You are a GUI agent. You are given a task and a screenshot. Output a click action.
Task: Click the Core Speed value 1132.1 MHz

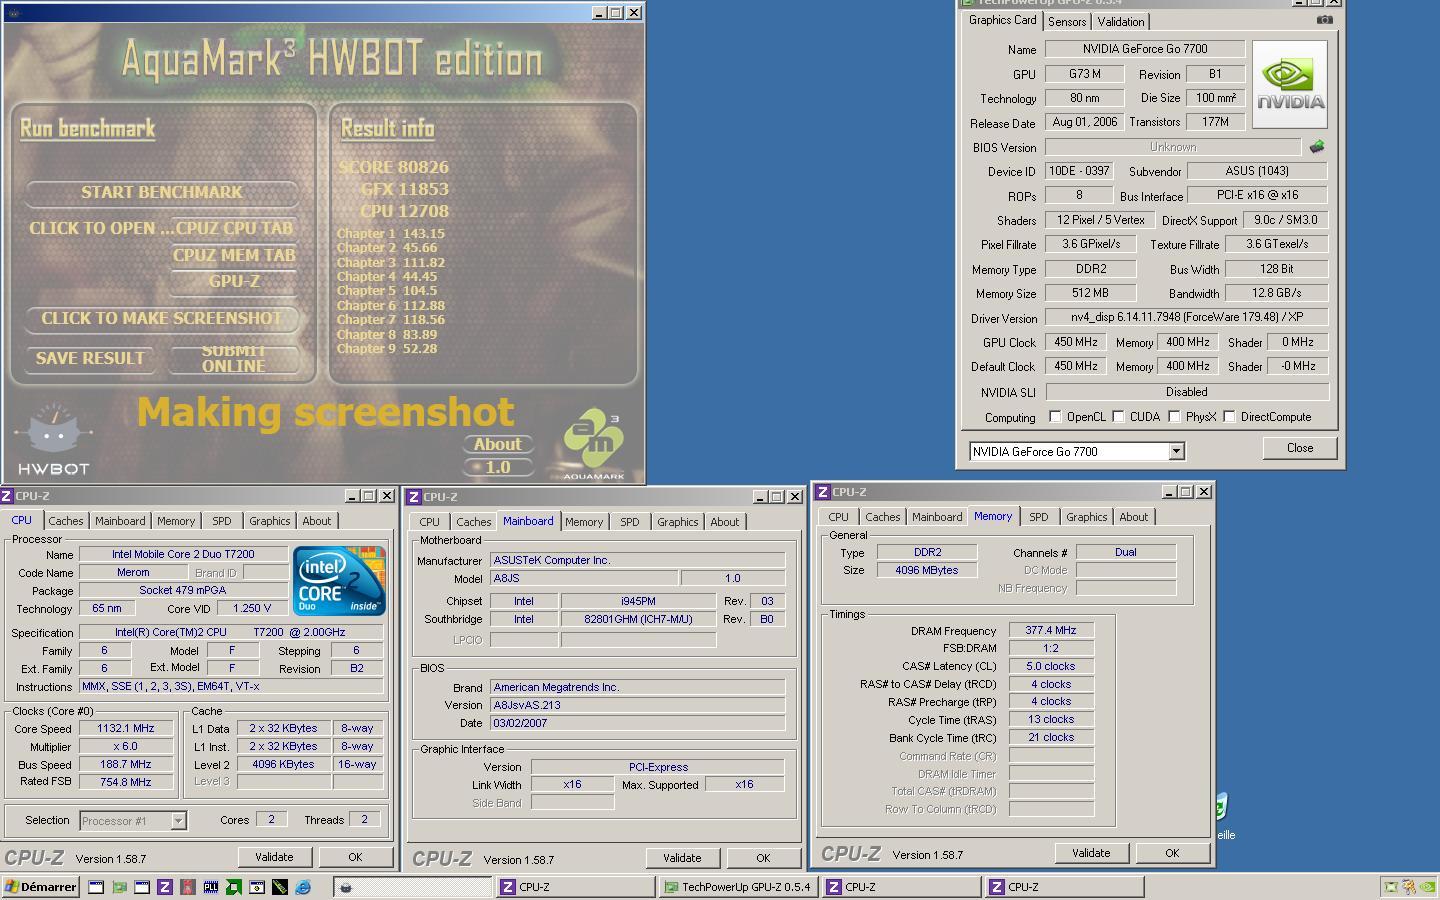coord(126,728)
